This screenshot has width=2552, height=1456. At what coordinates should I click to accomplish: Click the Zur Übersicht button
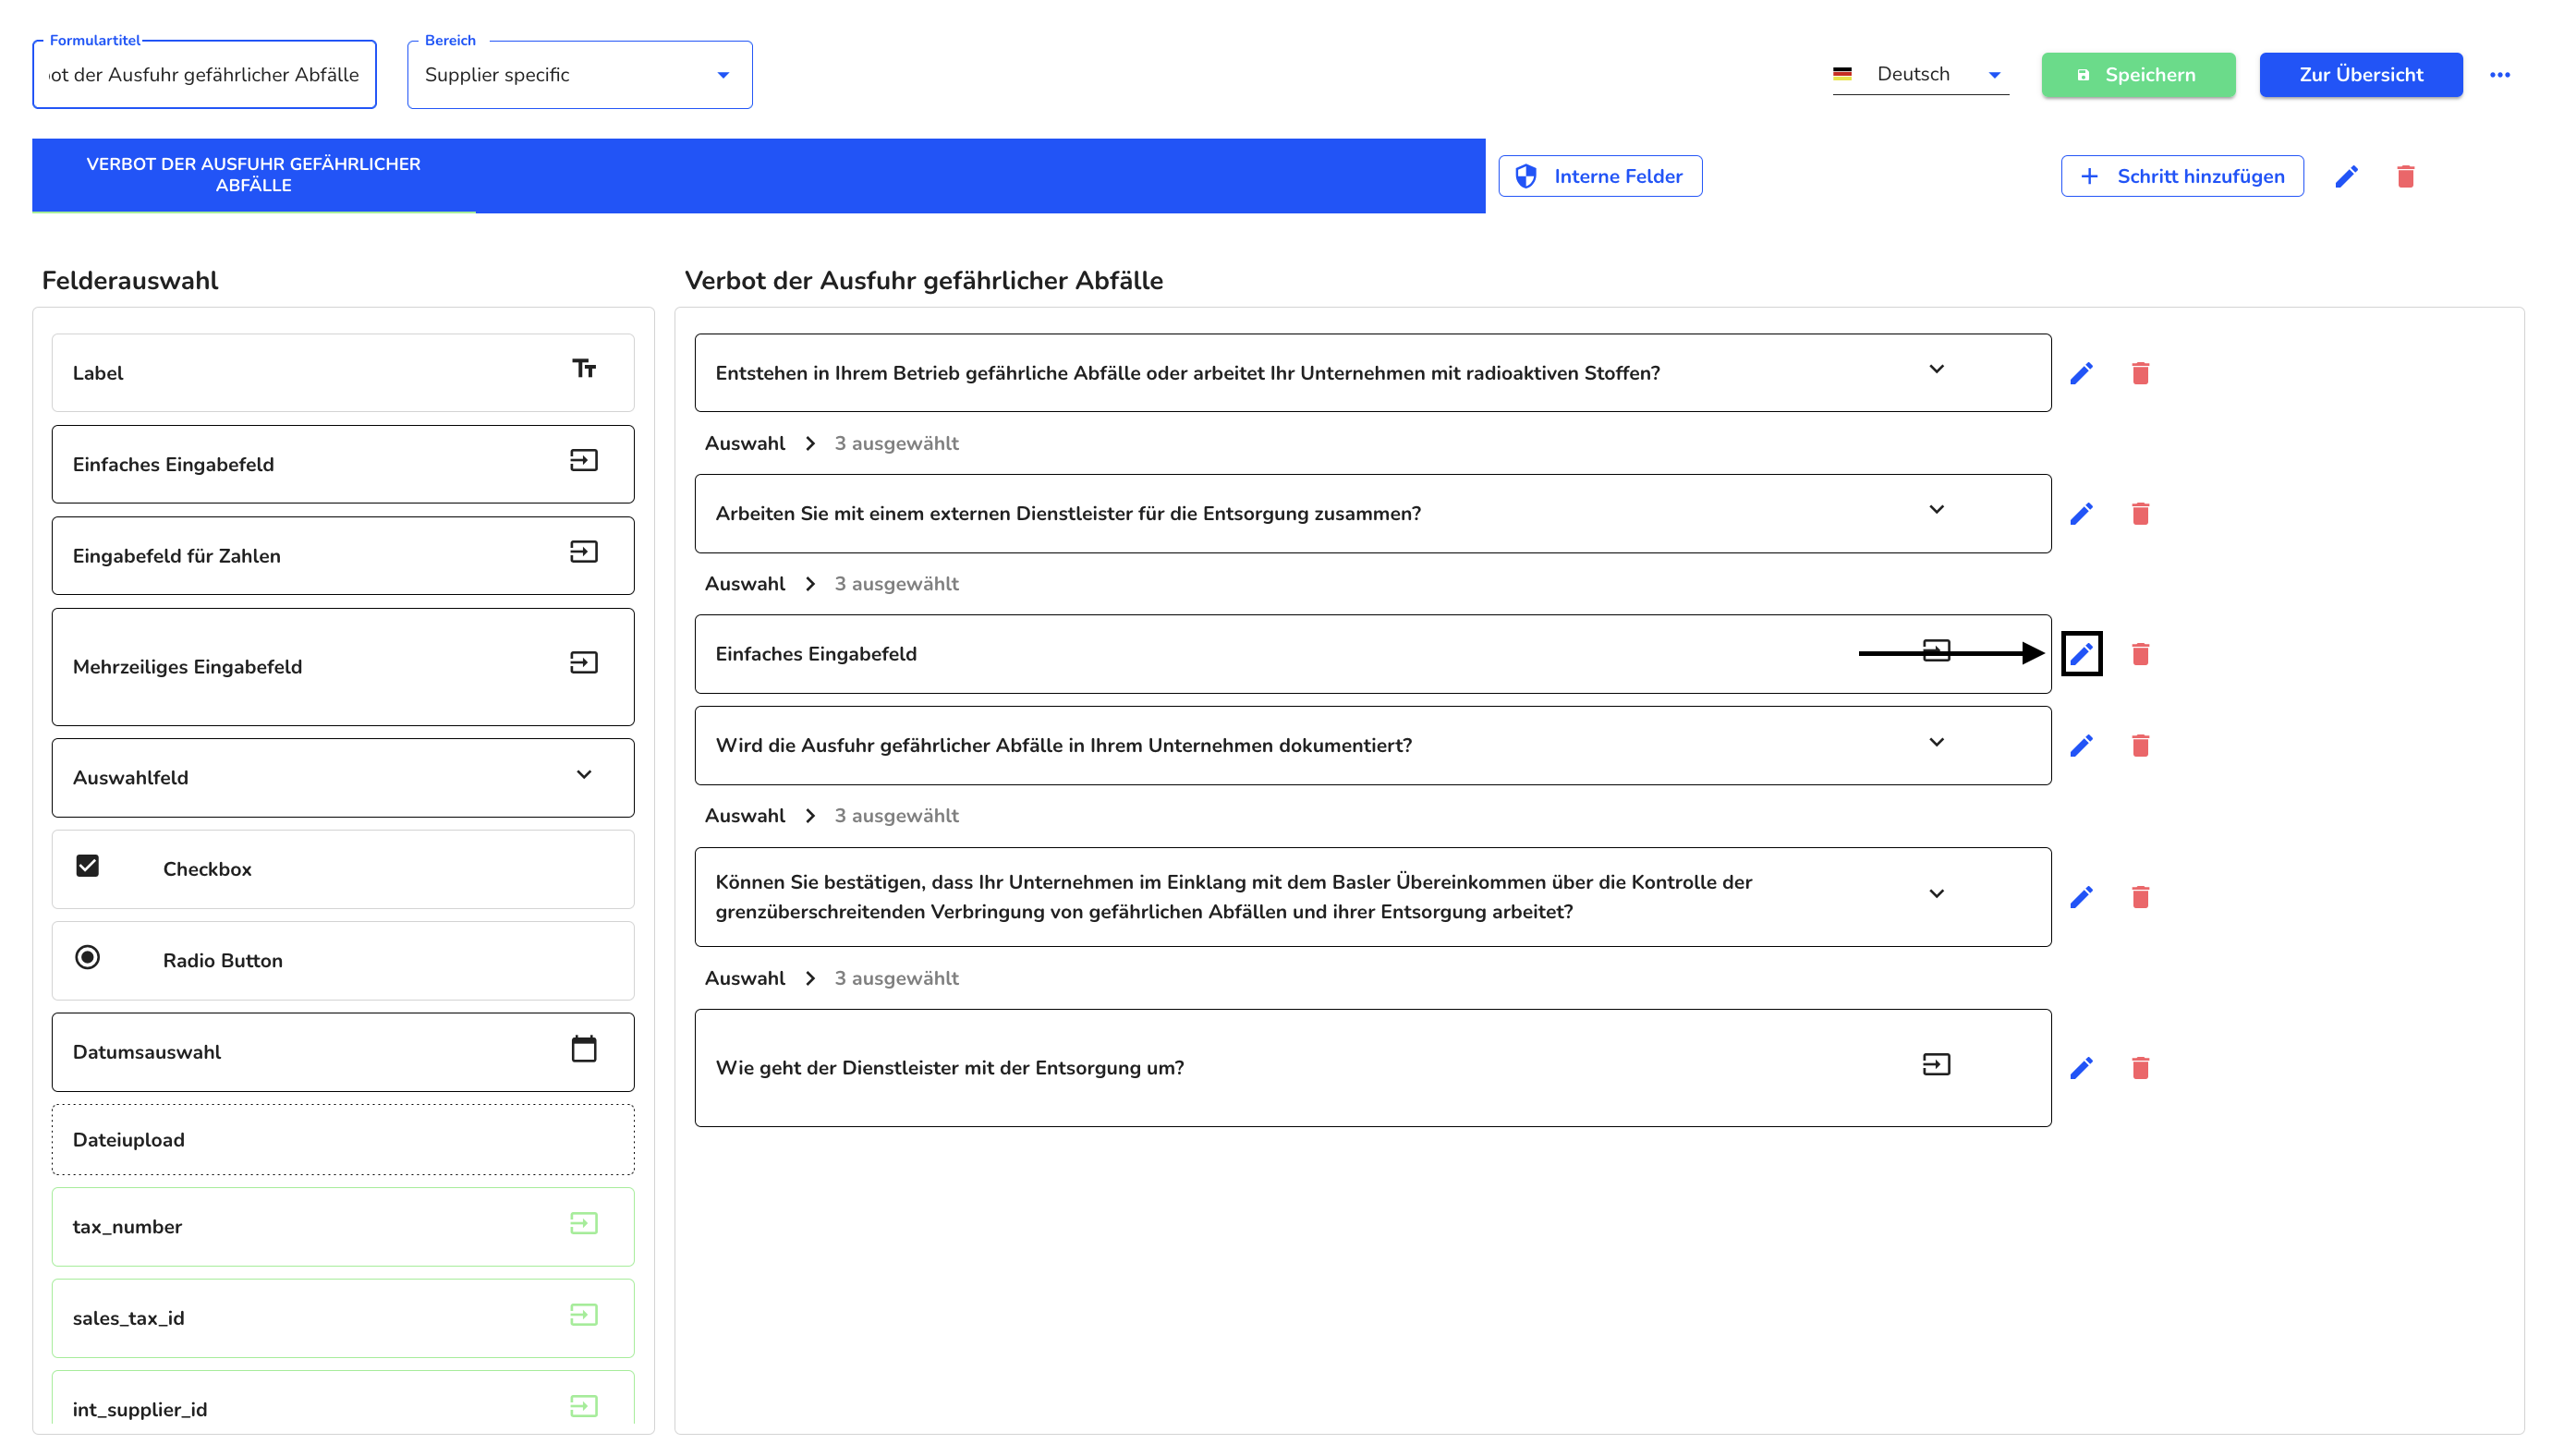2360,75
